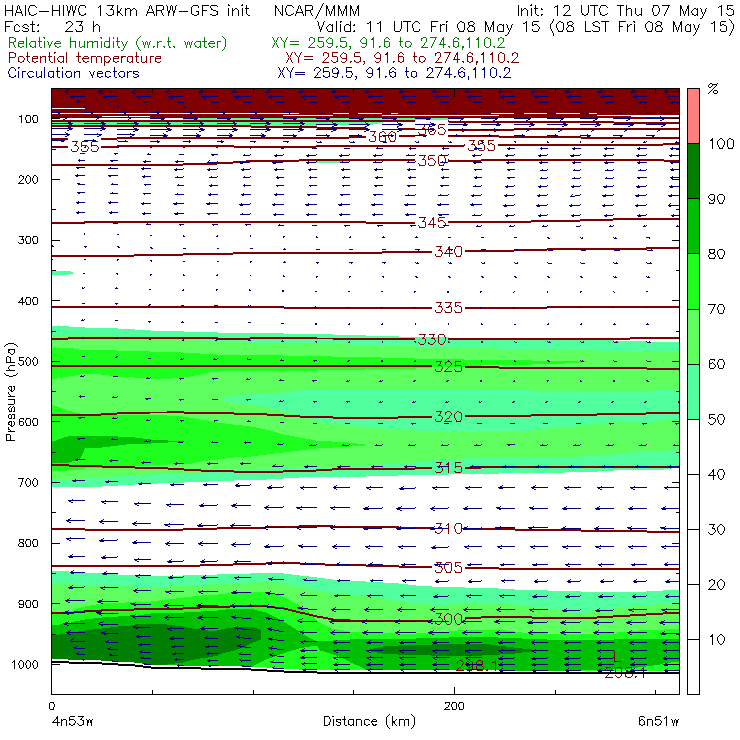Viewport: 740px width, 740px height.
Task: Click the '400' pressure axis tick label
Action: click(28, 301)
